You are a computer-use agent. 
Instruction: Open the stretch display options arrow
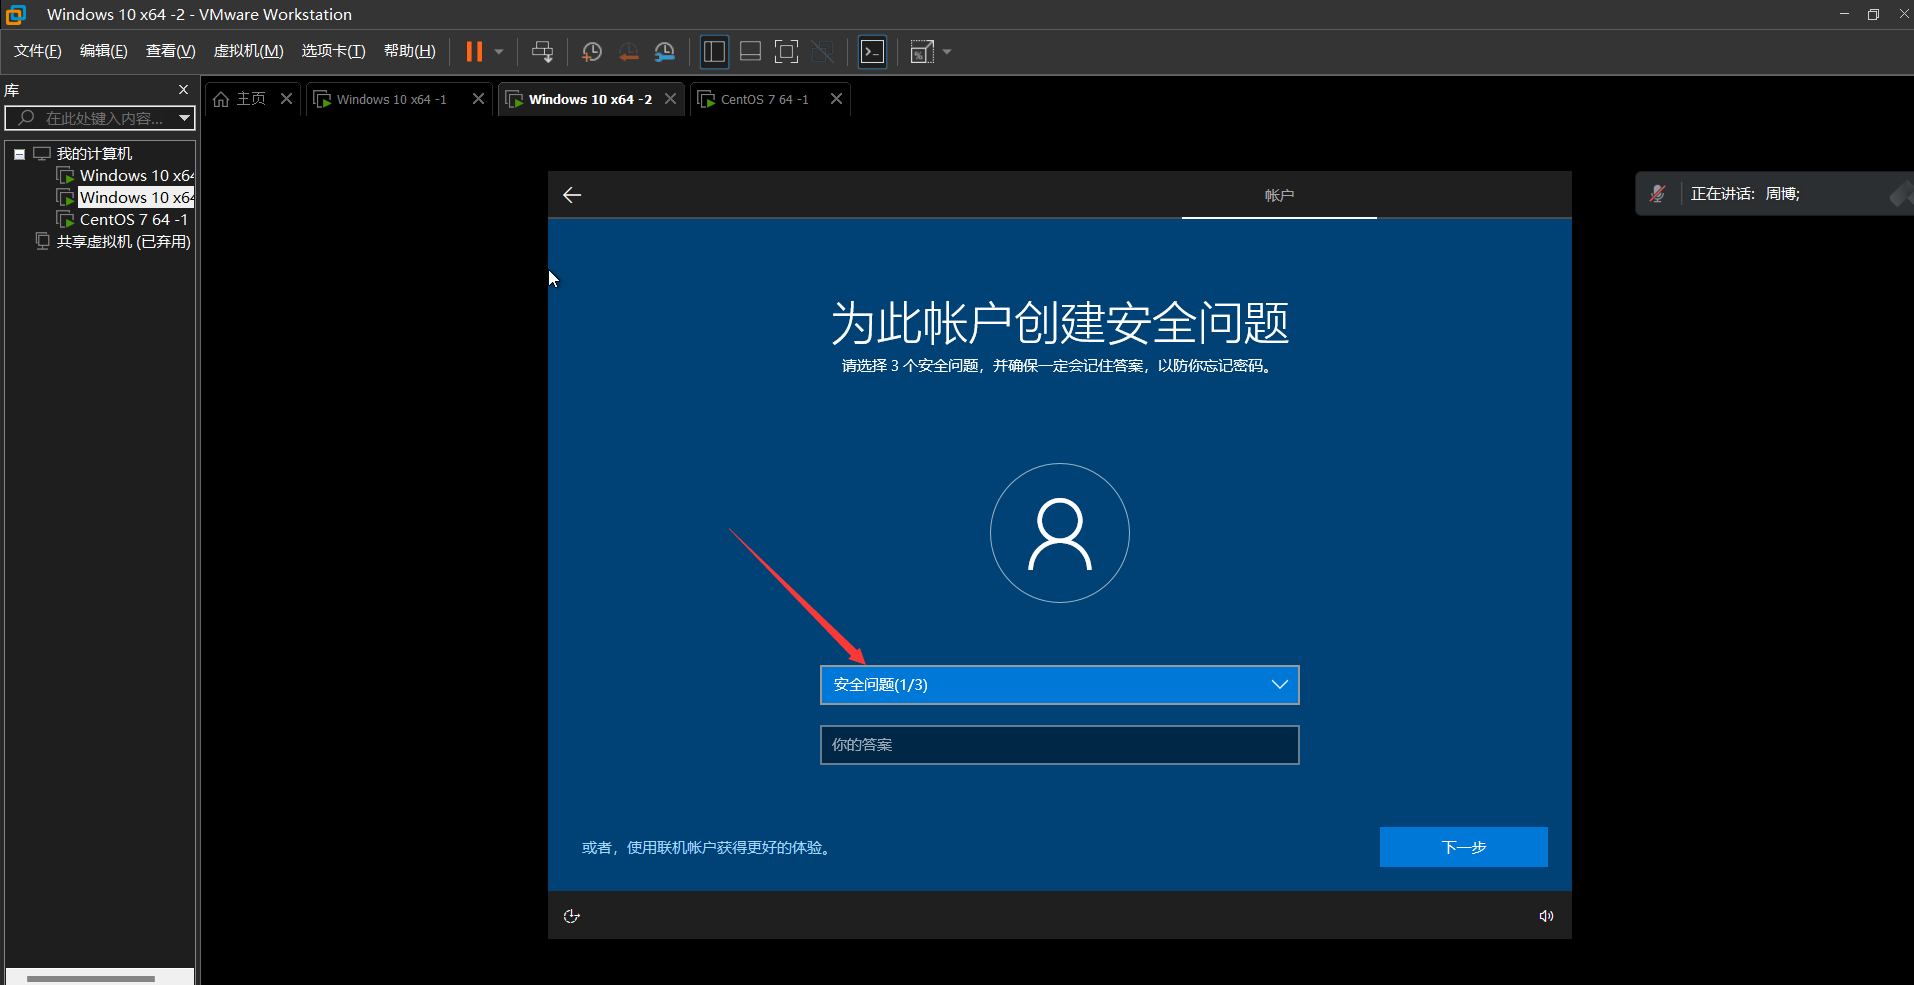947,51
